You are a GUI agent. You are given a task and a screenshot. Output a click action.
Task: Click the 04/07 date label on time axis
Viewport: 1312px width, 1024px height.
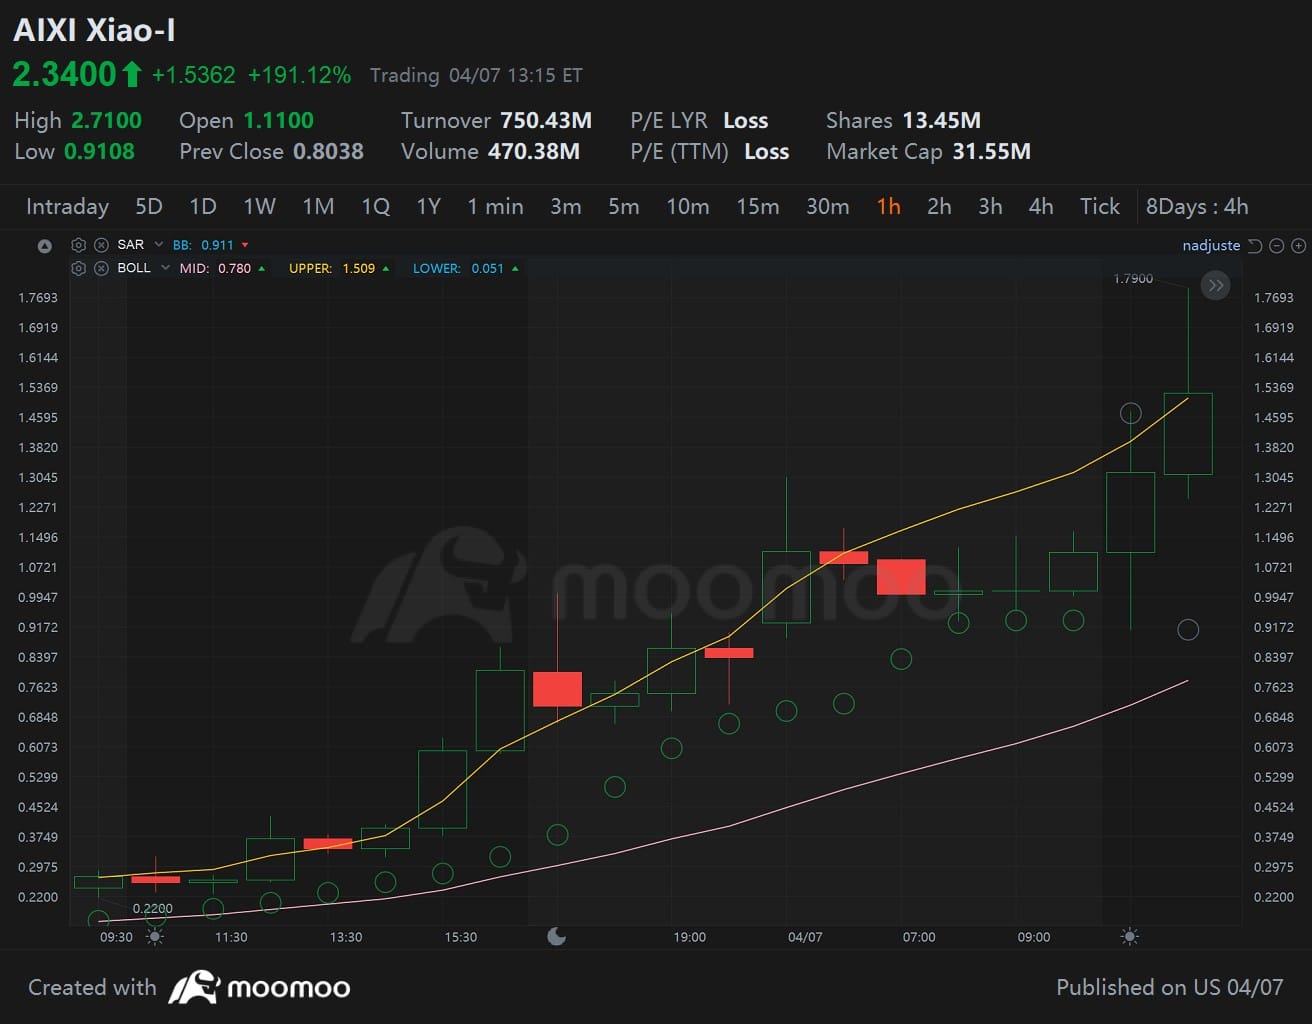click(x=805, y=937)
